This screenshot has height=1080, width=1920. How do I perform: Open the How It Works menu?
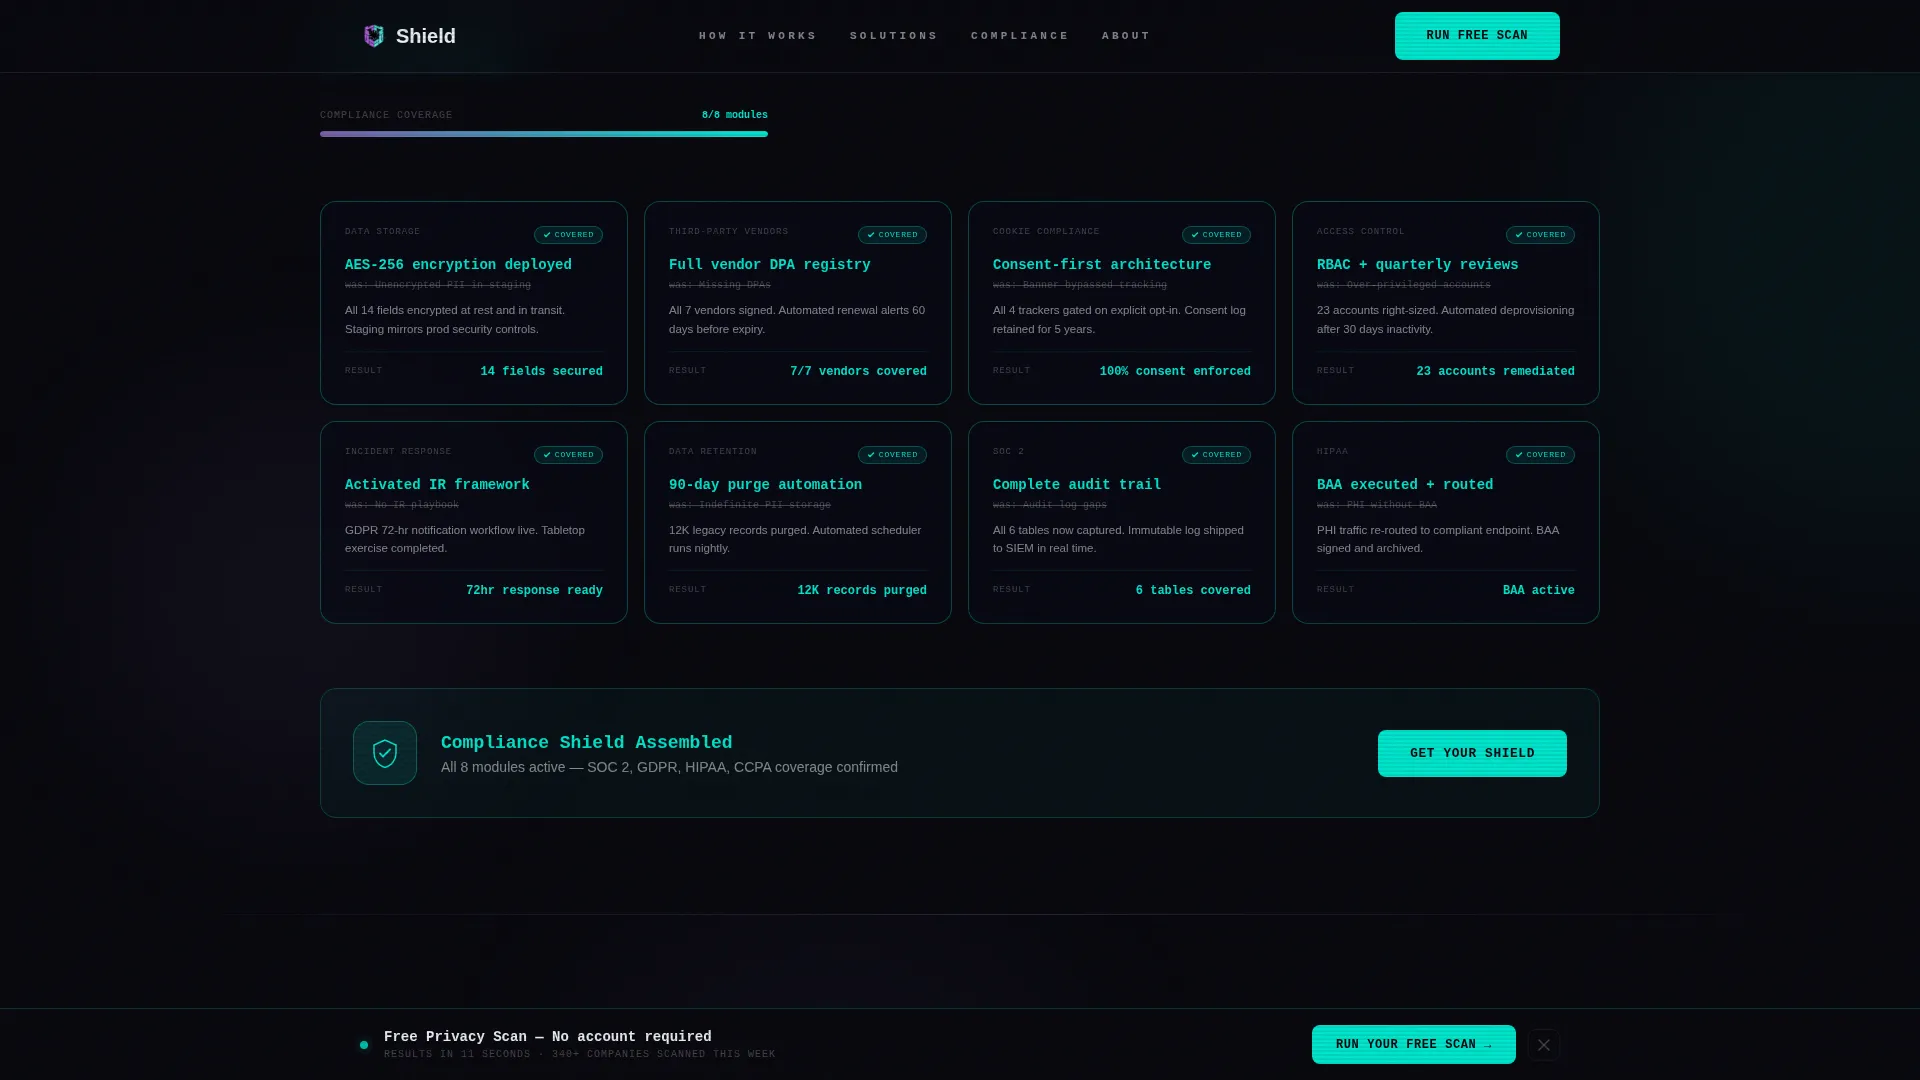coord(757,36)
